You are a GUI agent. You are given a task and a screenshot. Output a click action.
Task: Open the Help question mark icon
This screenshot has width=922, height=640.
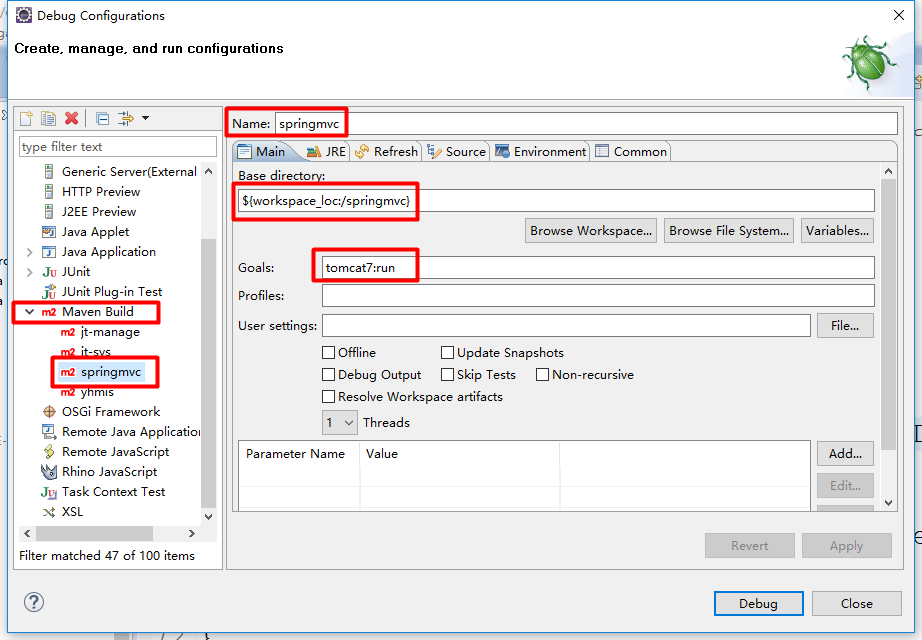point(34,602)
